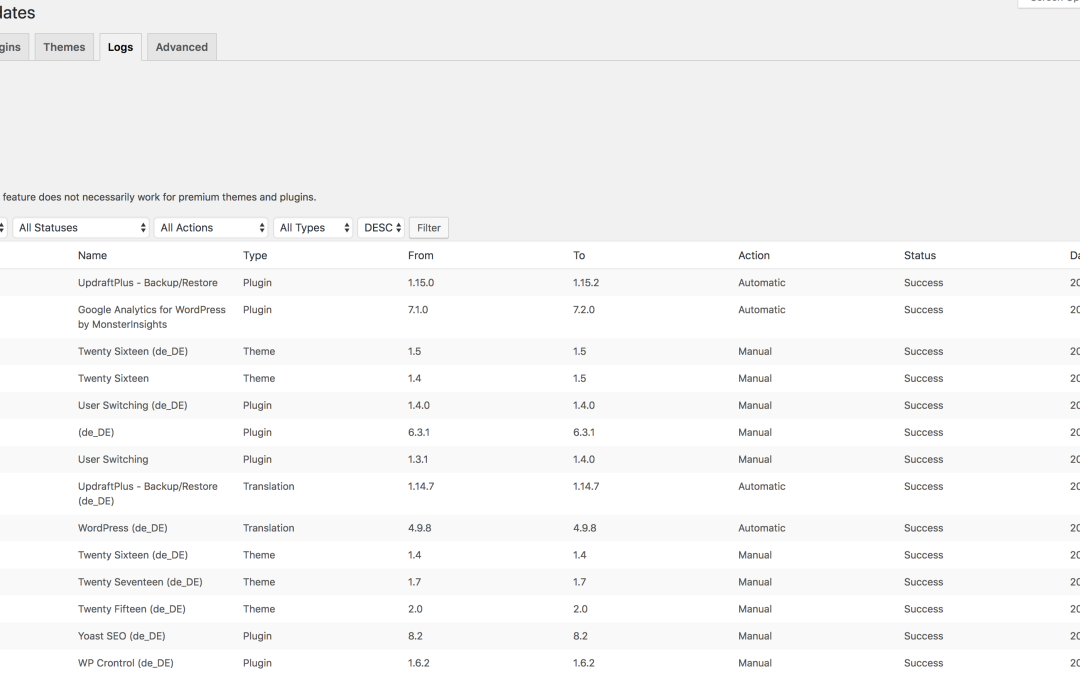Click the Filter button
1080x675 pixels.
click(428, 228)
